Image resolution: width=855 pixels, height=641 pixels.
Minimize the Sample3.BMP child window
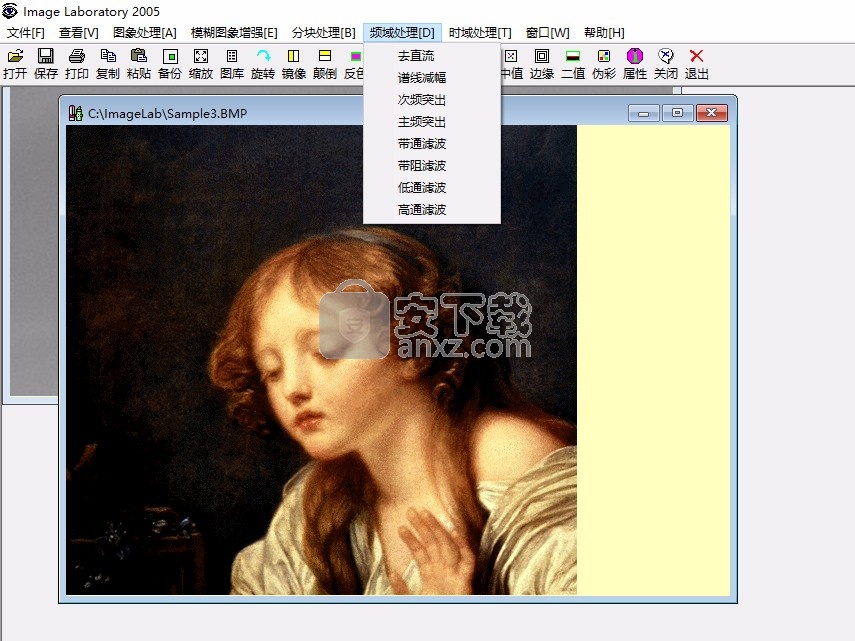(x=644, y=113)
